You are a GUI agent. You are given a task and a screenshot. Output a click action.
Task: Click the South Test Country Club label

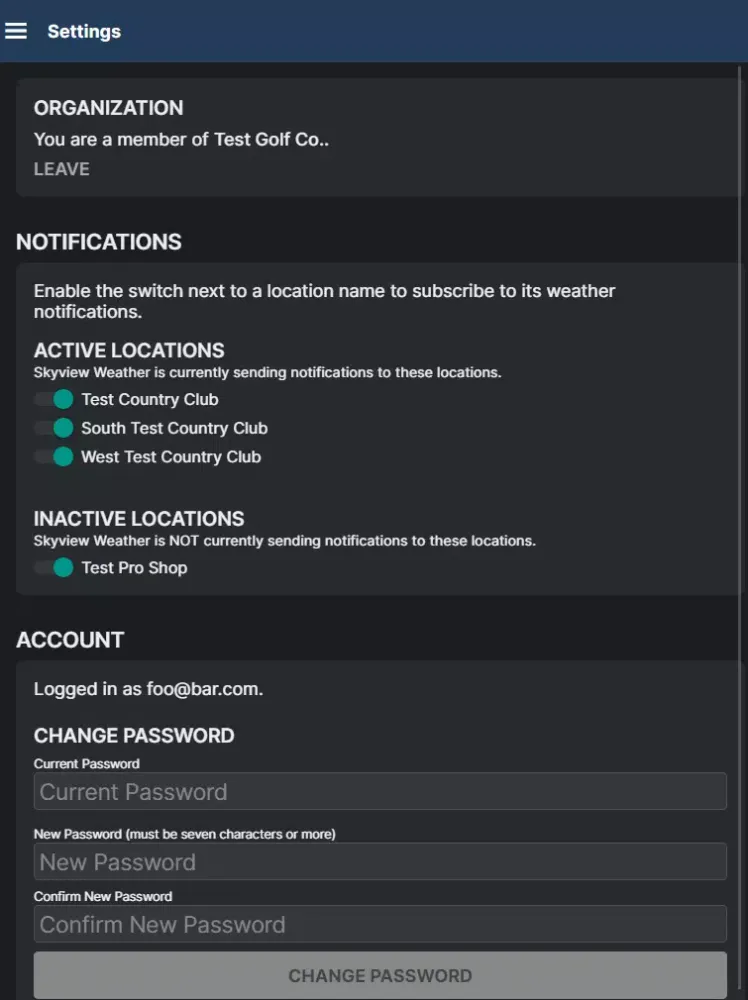pos(174,428)
